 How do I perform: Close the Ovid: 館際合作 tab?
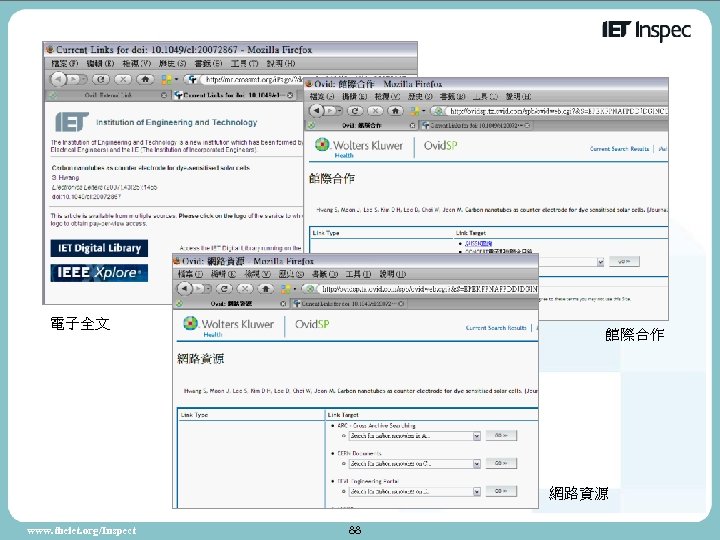pyautogui.click(x=412, y=125)
